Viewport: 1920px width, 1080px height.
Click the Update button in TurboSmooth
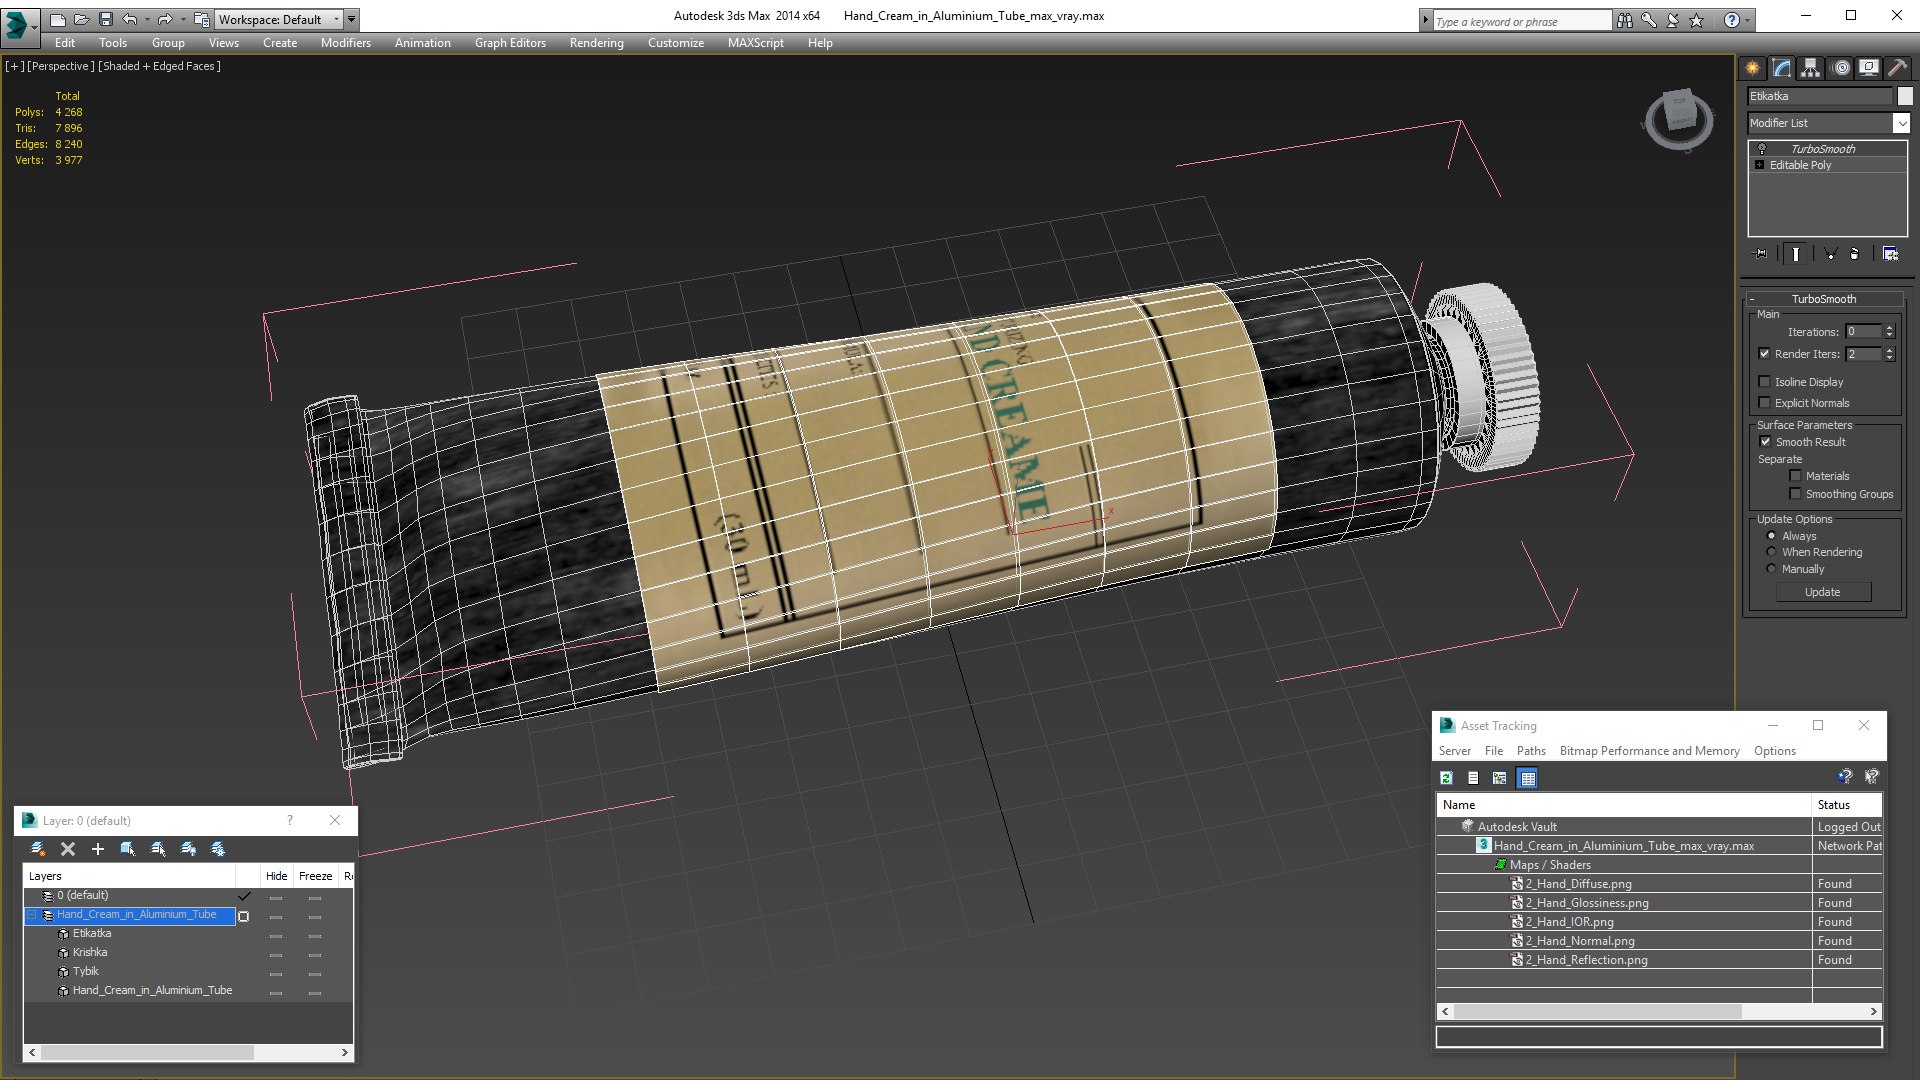click(1823, 592)
